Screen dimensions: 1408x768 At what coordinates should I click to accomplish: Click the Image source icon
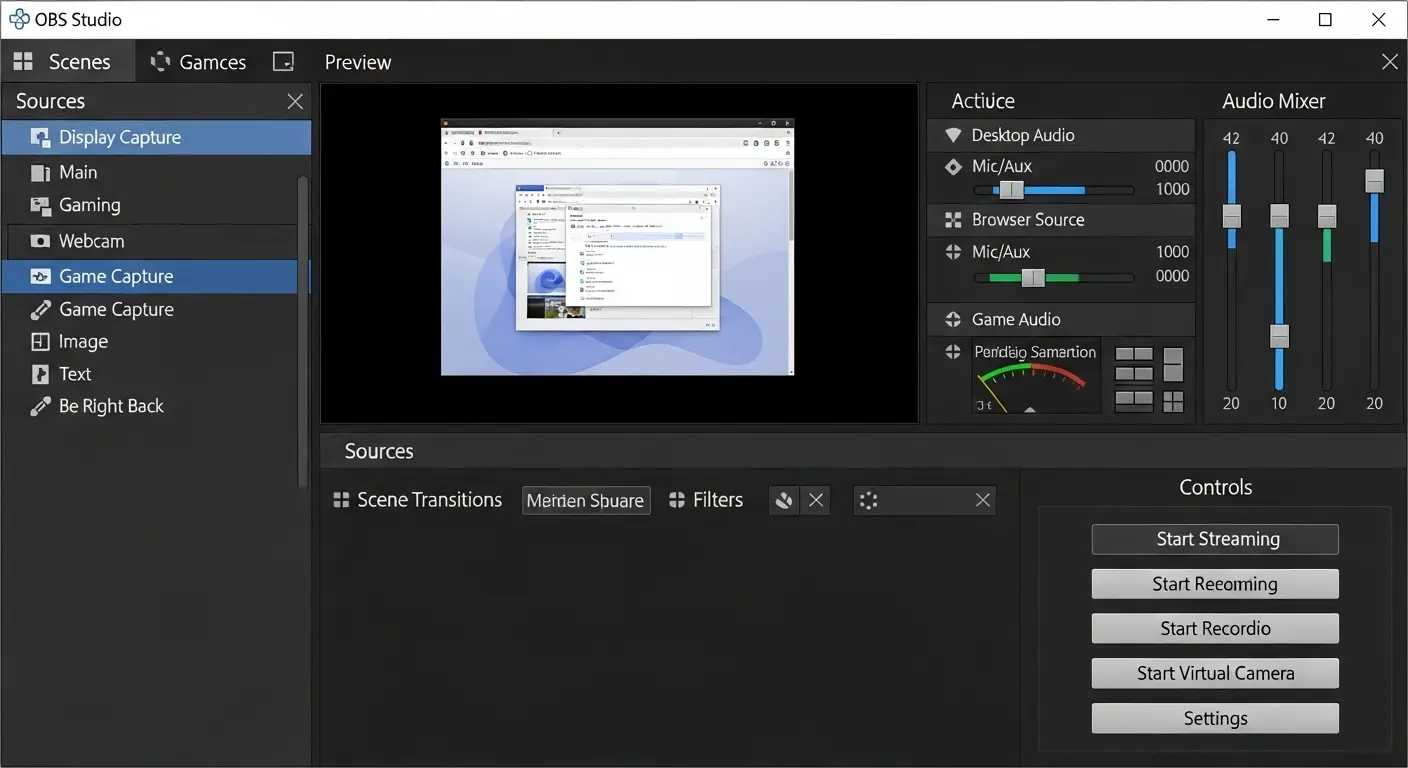[40, 342]
